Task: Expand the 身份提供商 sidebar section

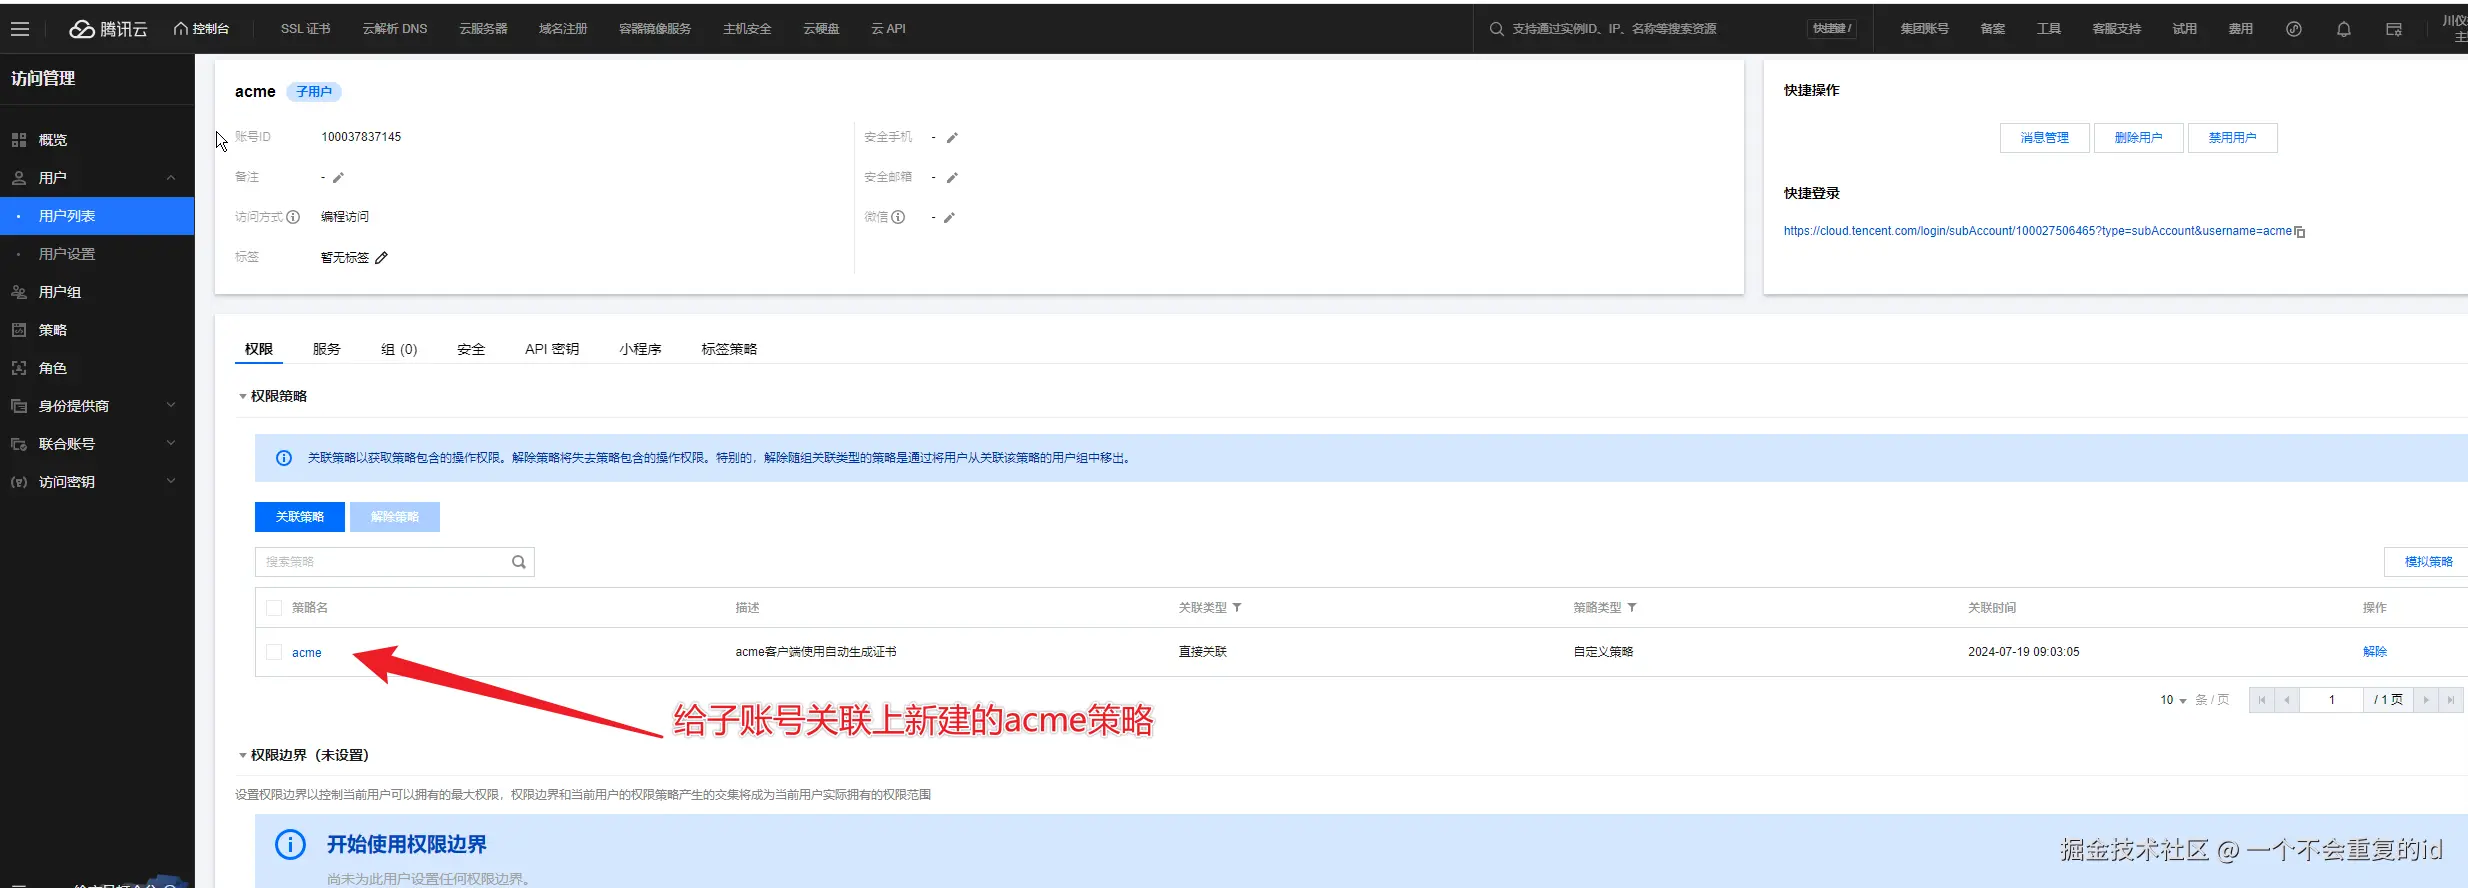Action: tap(171, 406)
